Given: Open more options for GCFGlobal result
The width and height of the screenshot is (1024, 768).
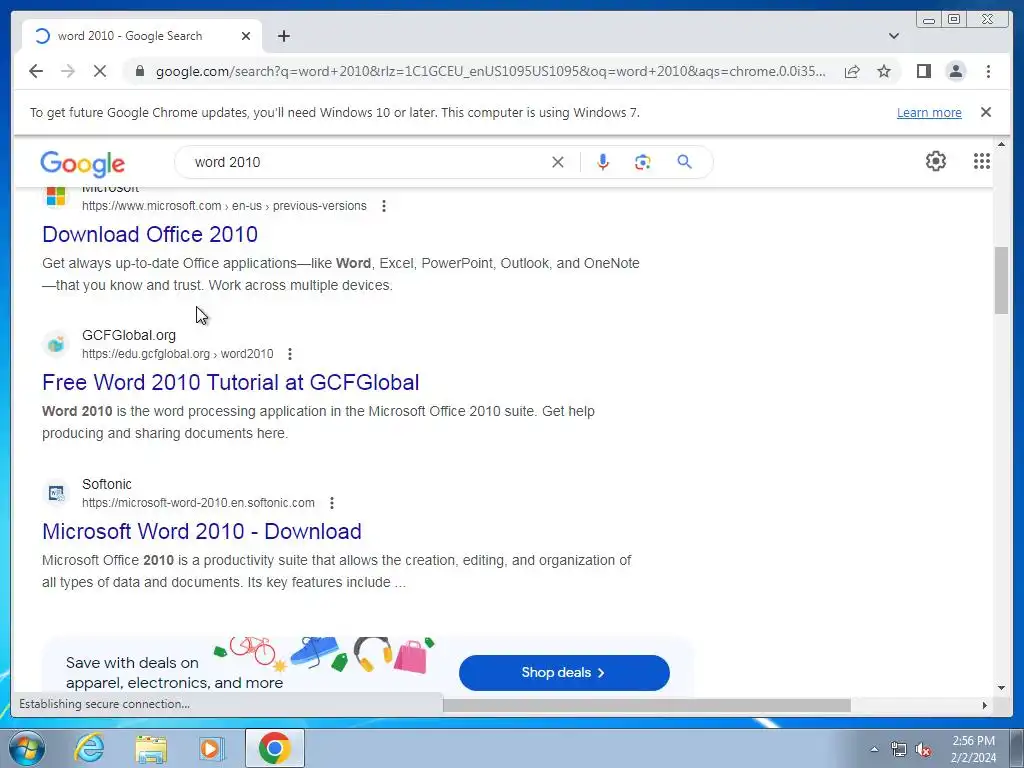Looking at the screenshot, I should coord(290,354).
